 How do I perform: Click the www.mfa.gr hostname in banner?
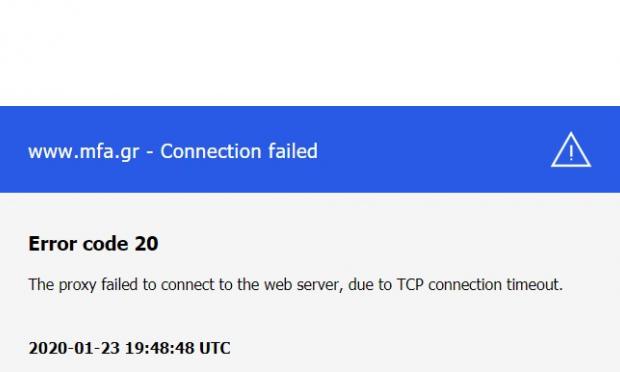(84, 152)
